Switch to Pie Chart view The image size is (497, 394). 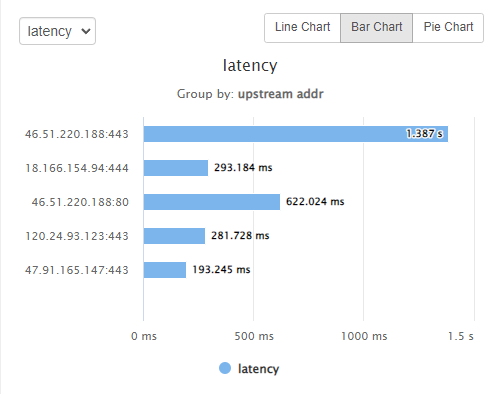pos(448,28)
